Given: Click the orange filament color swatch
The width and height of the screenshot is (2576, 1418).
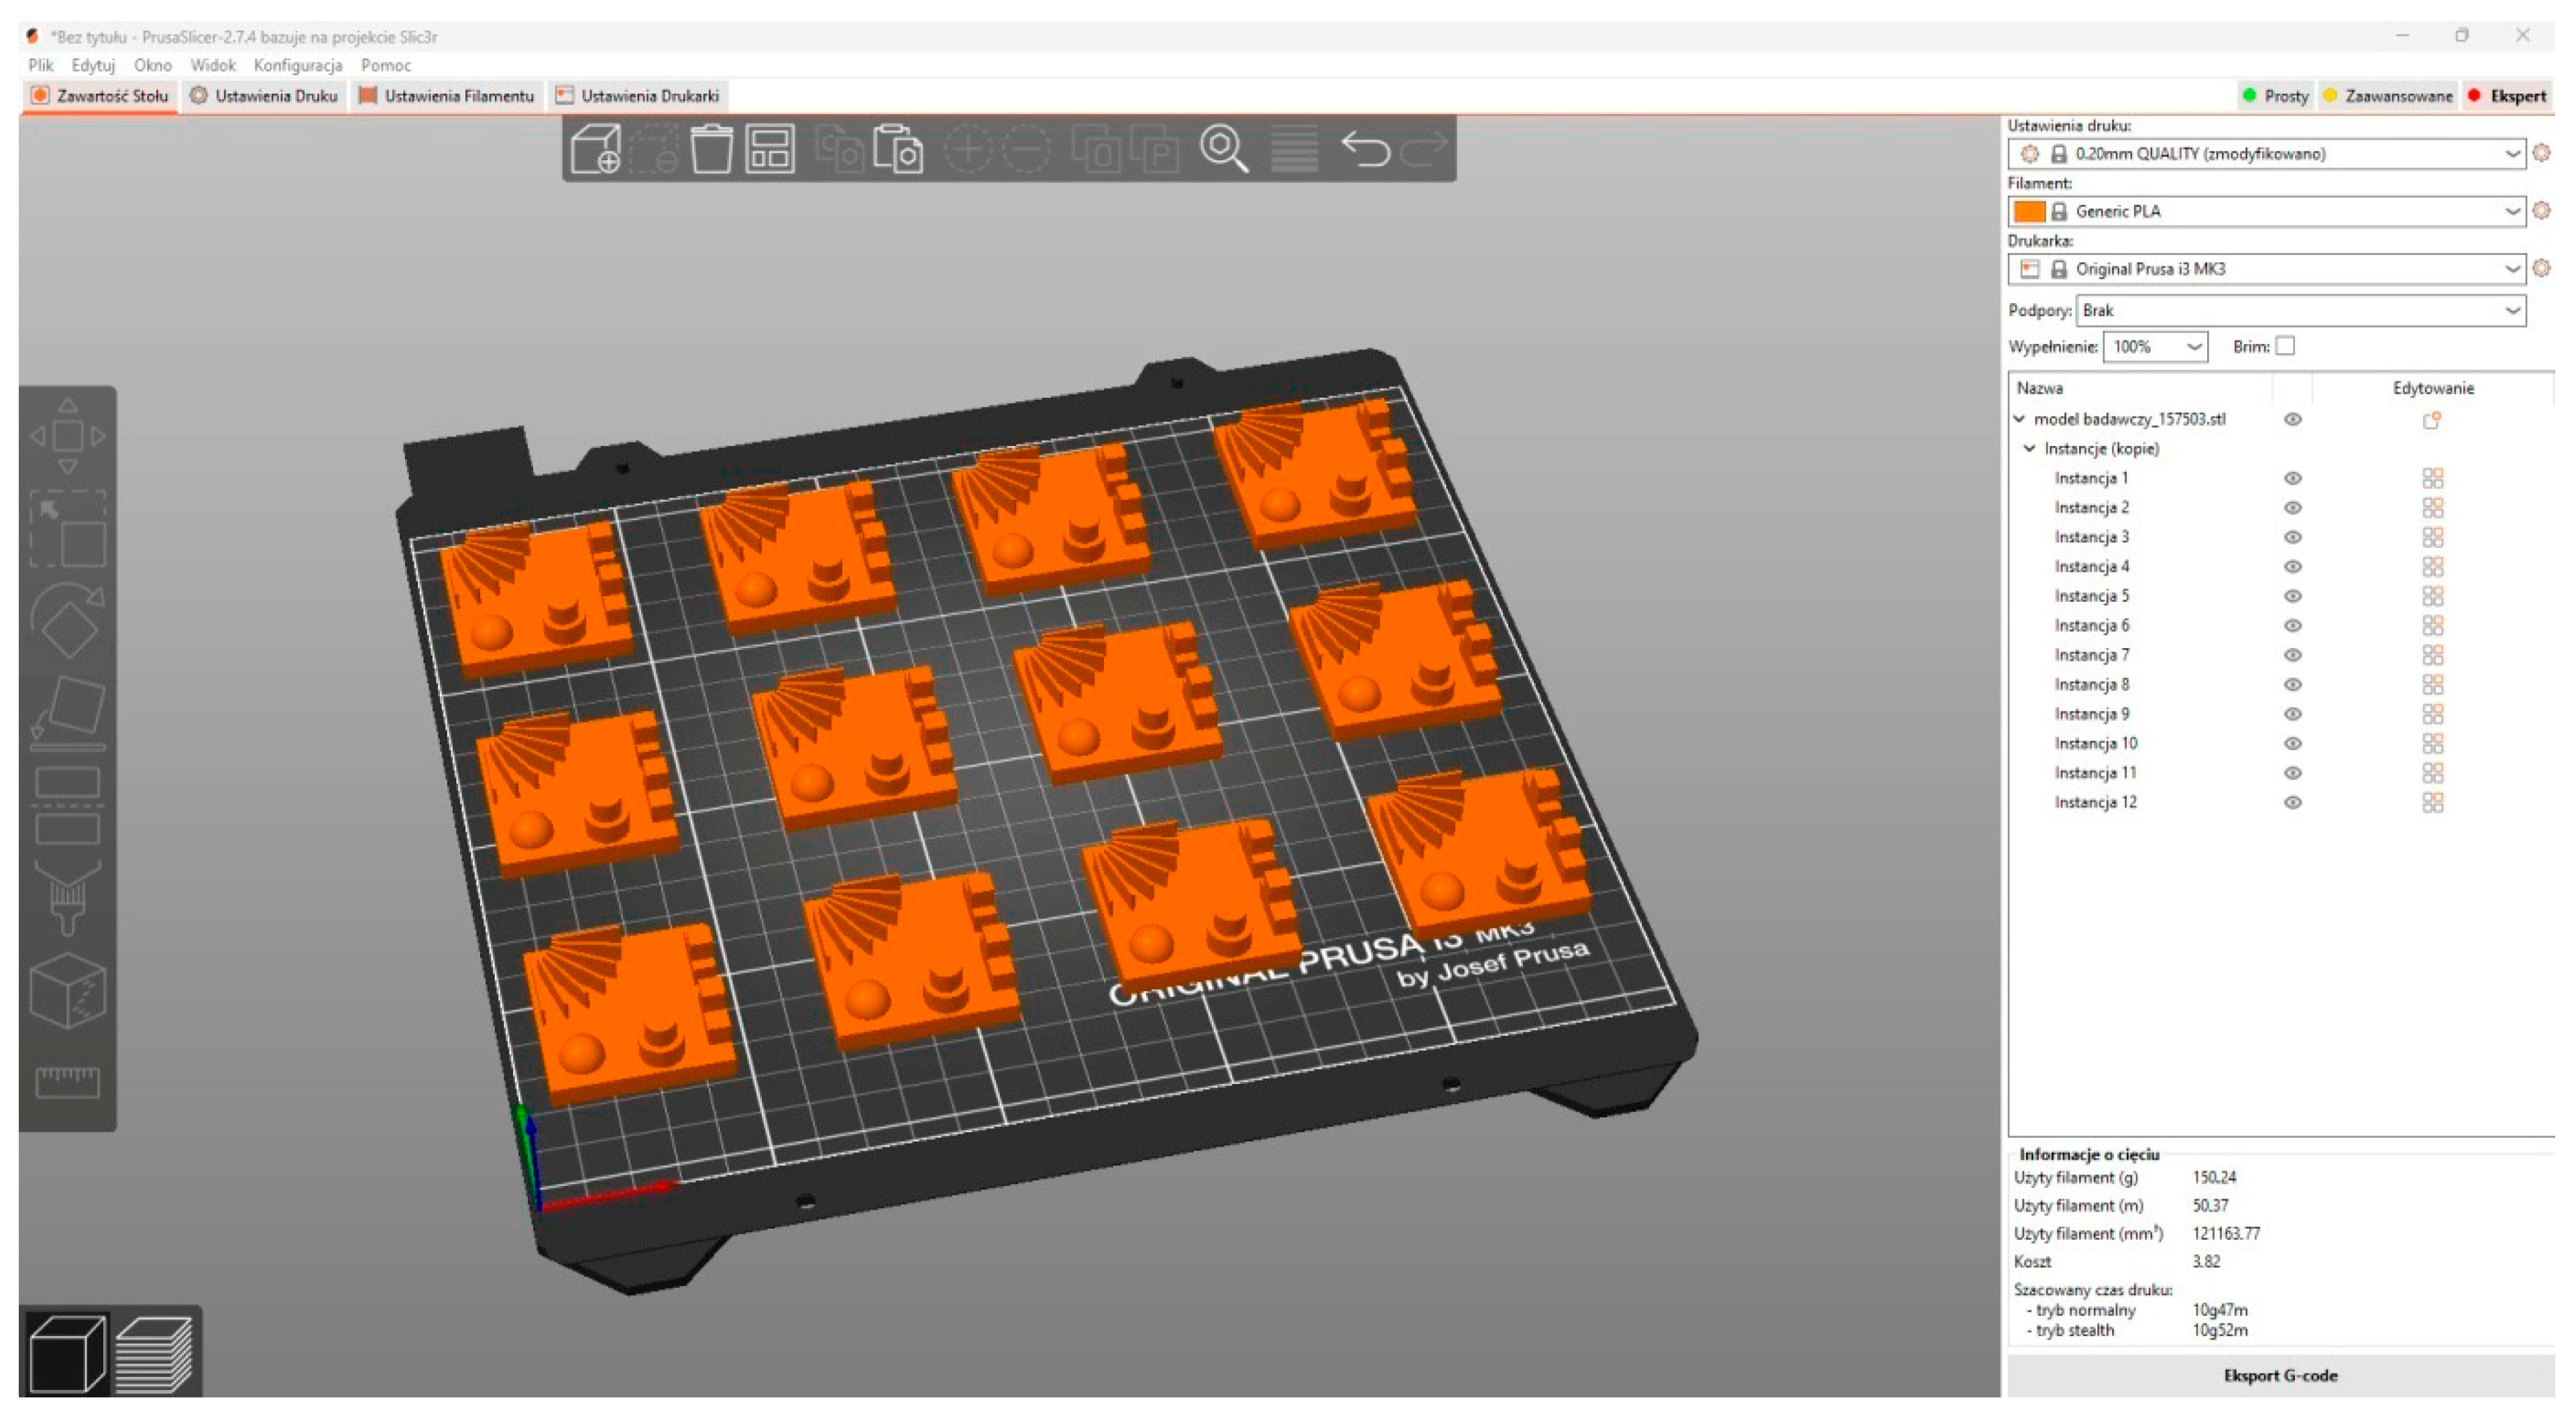Looking at the screenshot, I should click(2028, 211).
